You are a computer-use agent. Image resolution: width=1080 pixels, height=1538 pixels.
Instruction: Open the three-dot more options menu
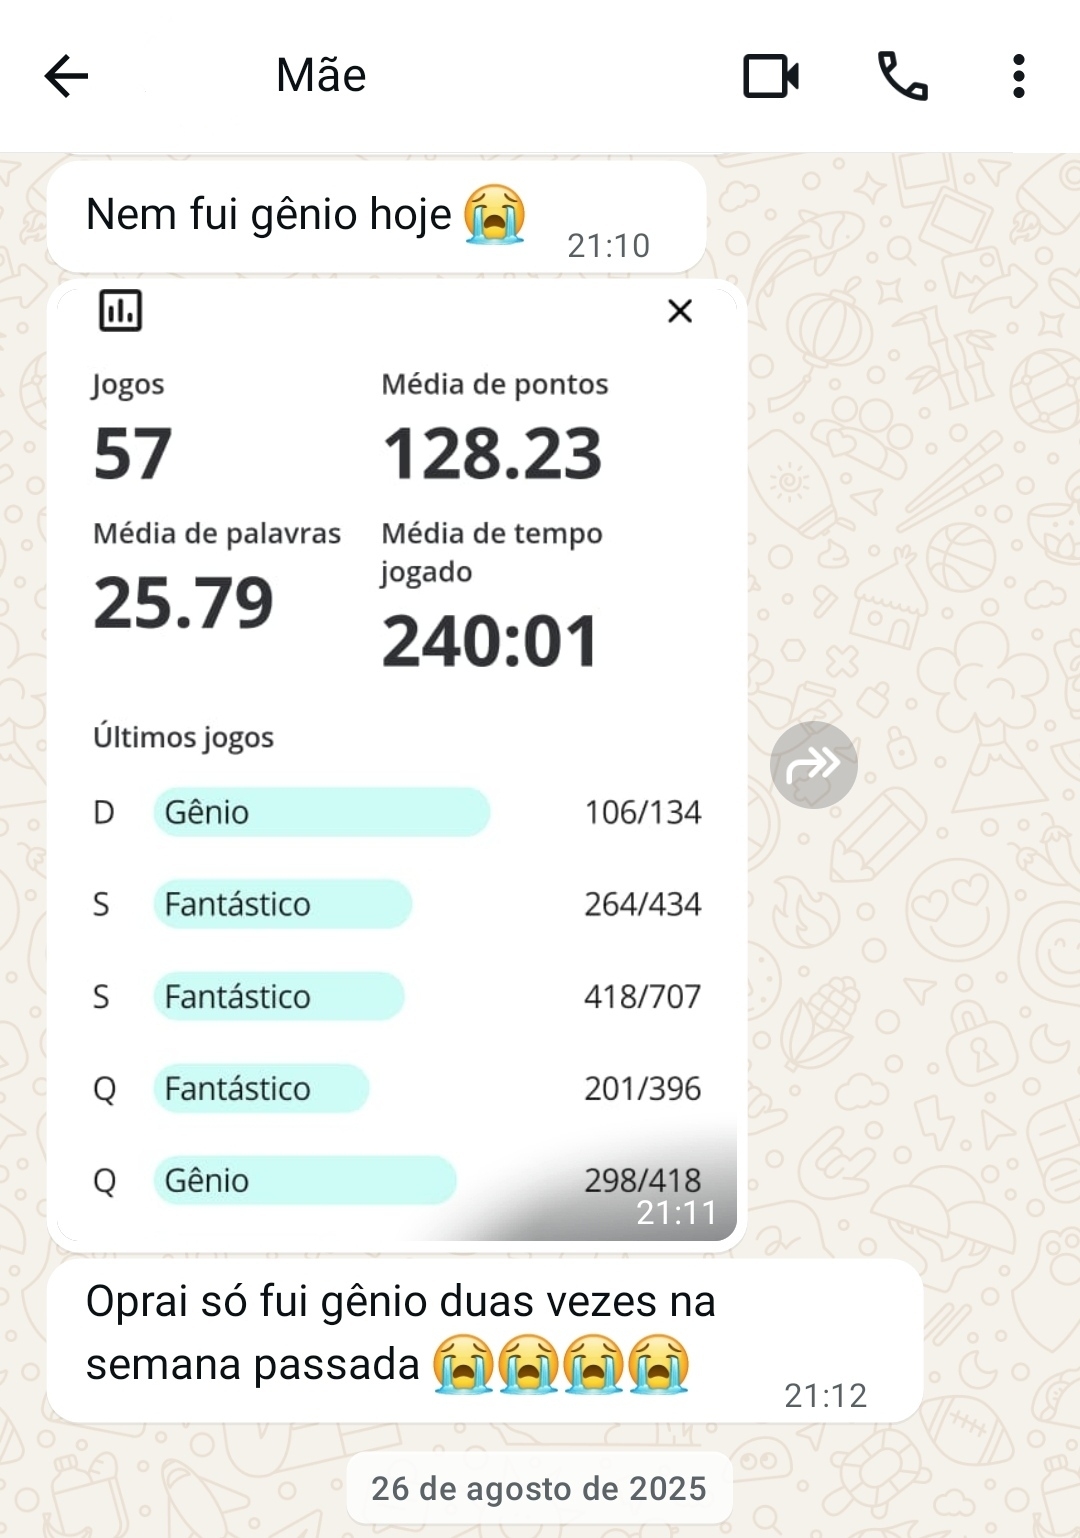coord(1018,76)
